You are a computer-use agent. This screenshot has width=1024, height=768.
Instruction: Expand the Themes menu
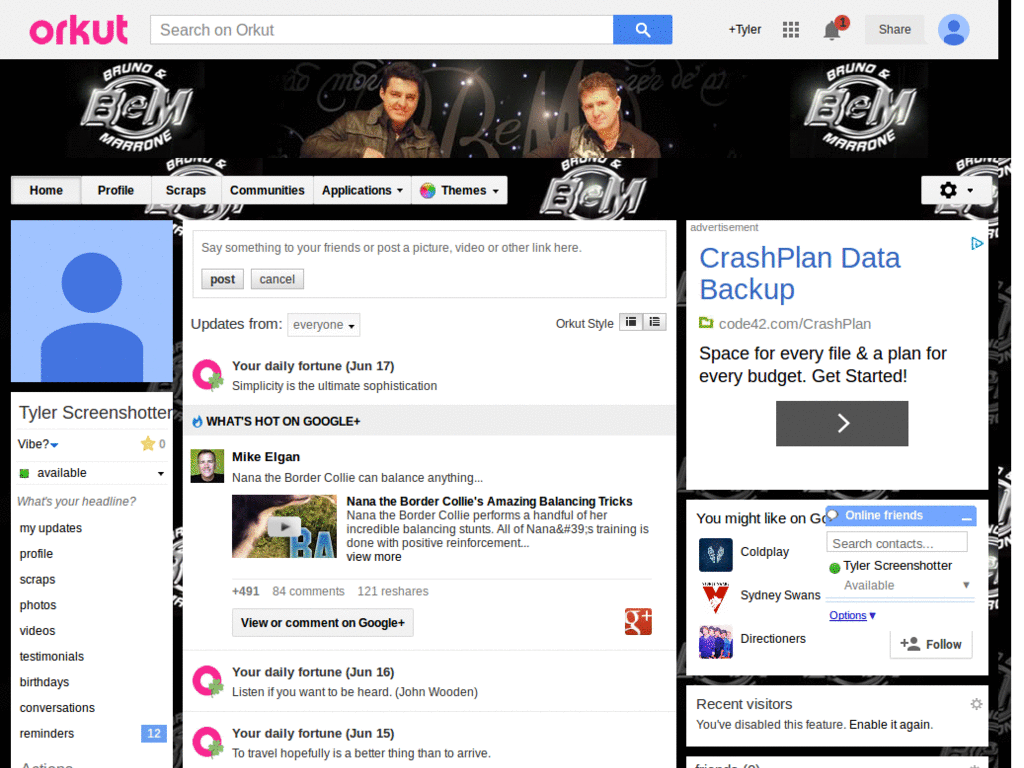(460, 191)
